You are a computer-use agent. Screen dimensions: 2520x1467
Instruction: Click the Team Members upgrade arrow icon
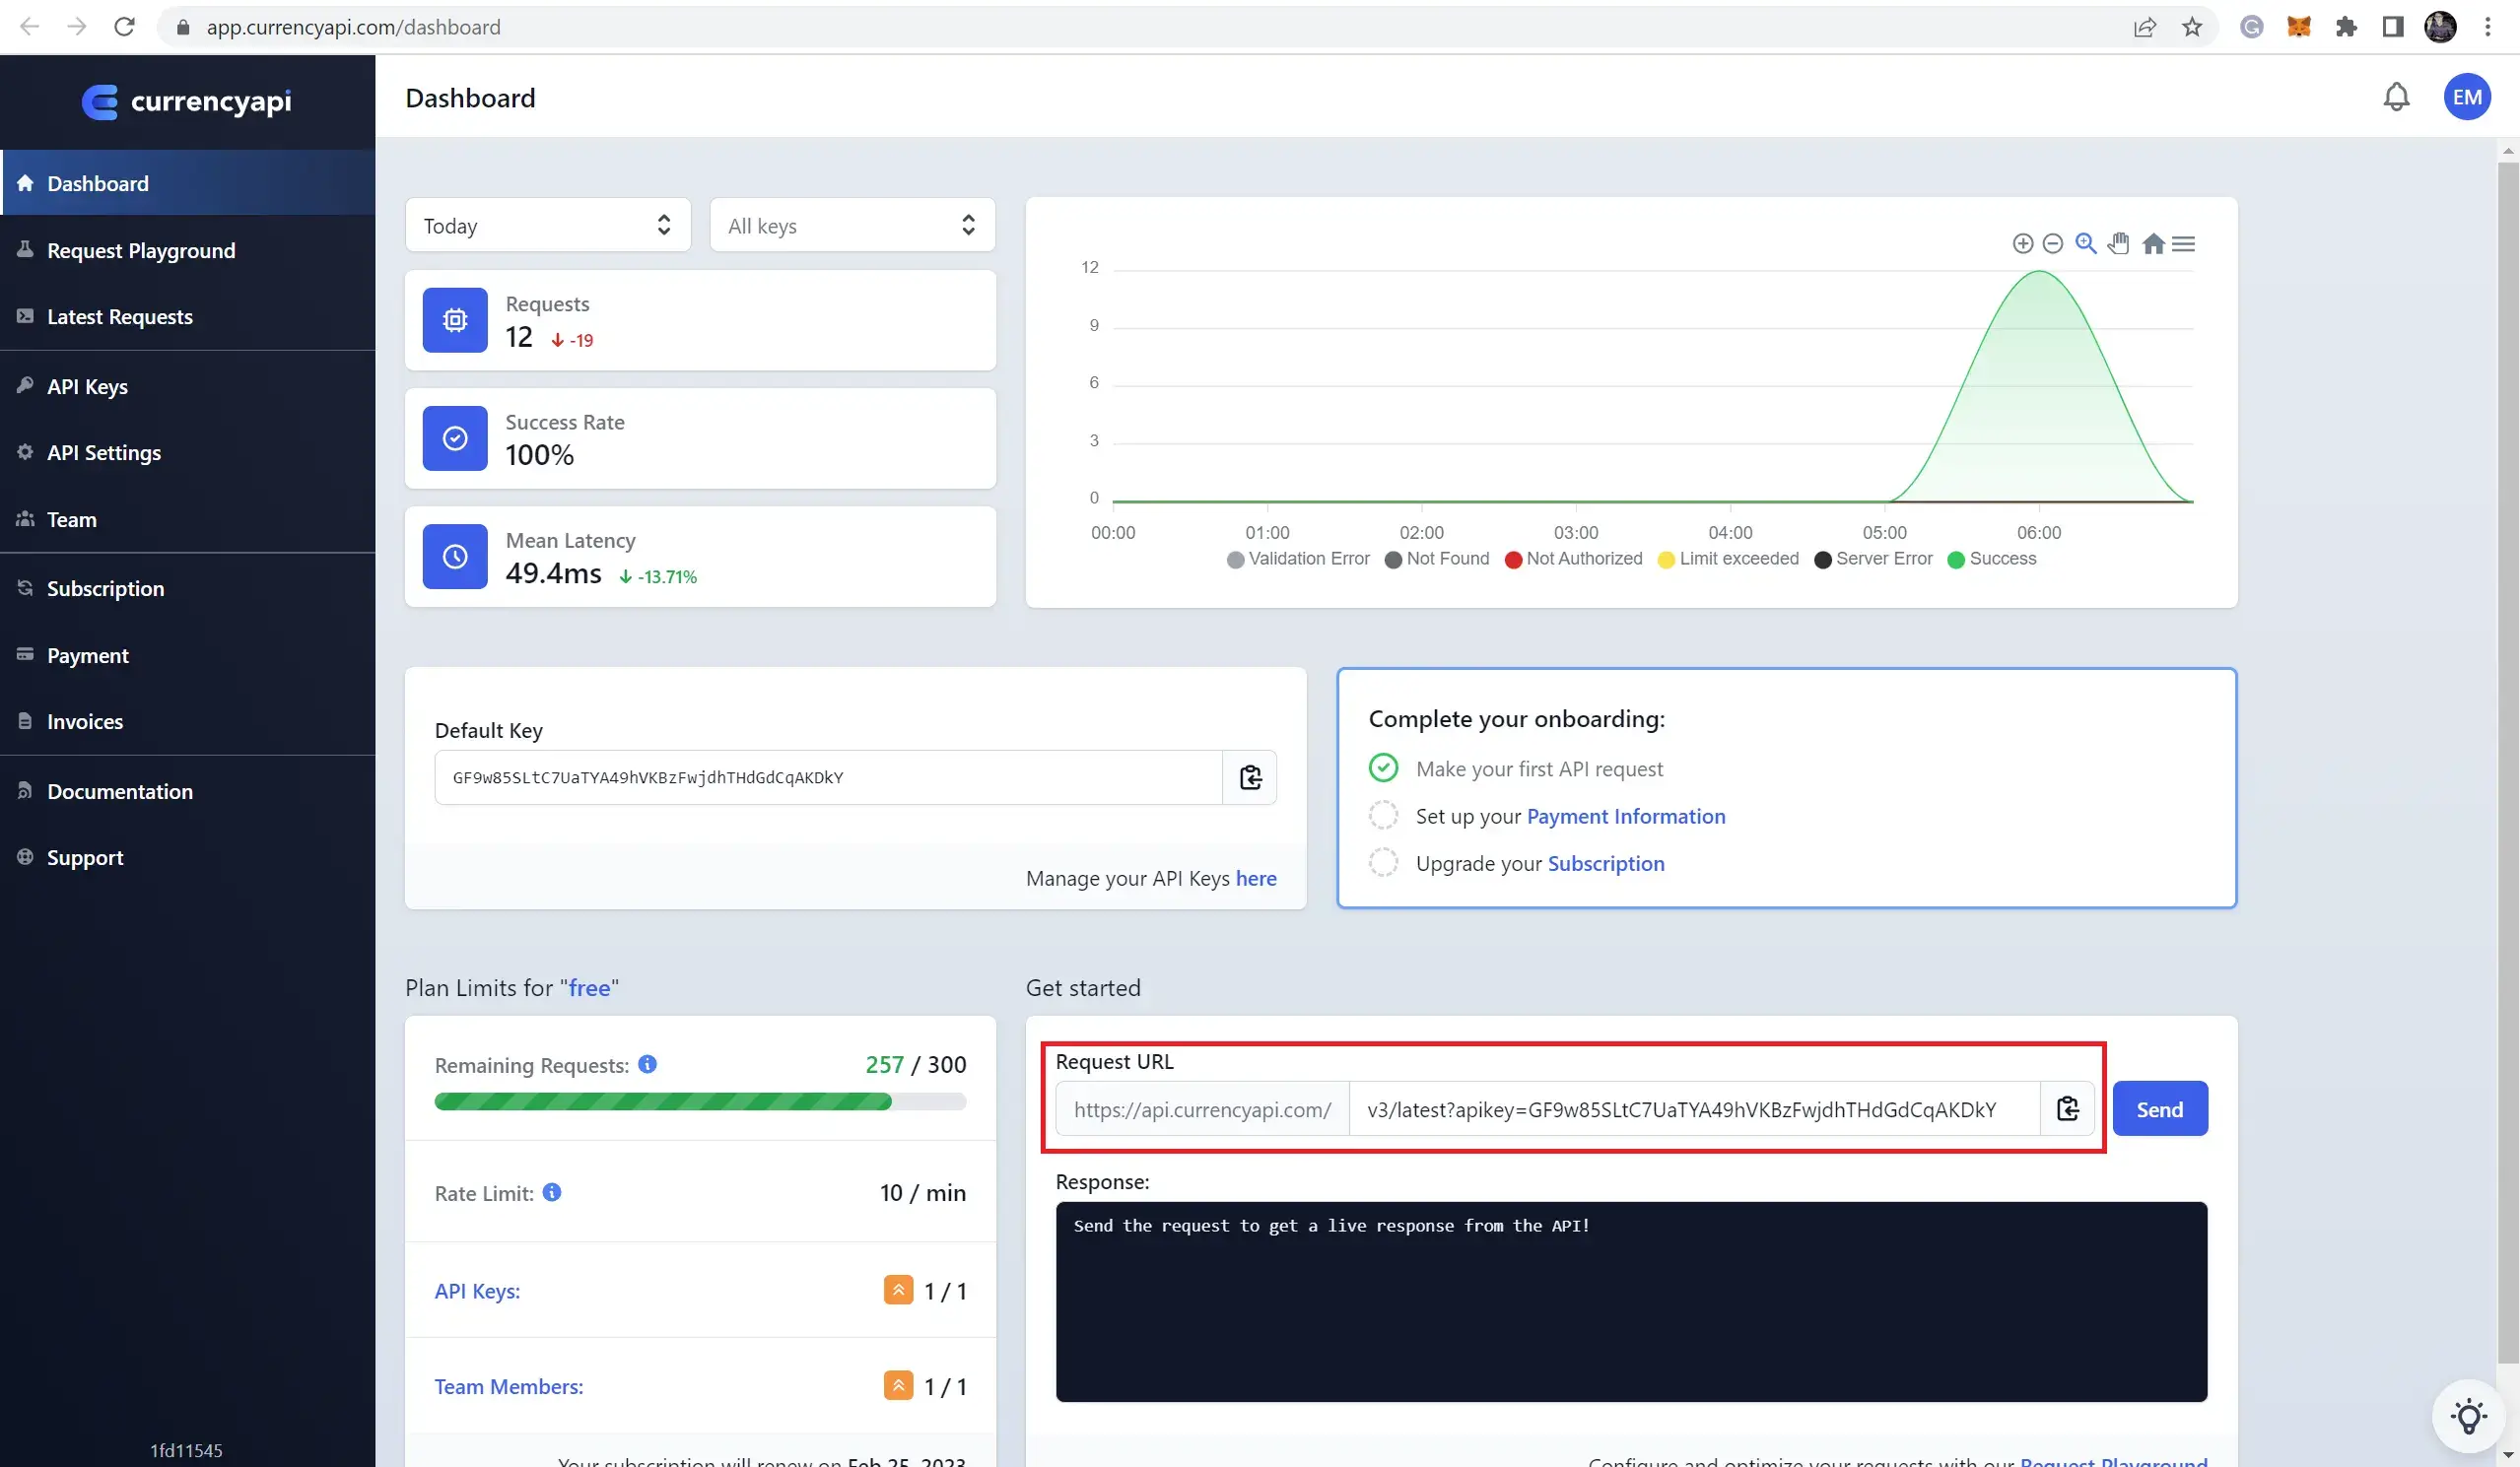tap(898, 1385)
